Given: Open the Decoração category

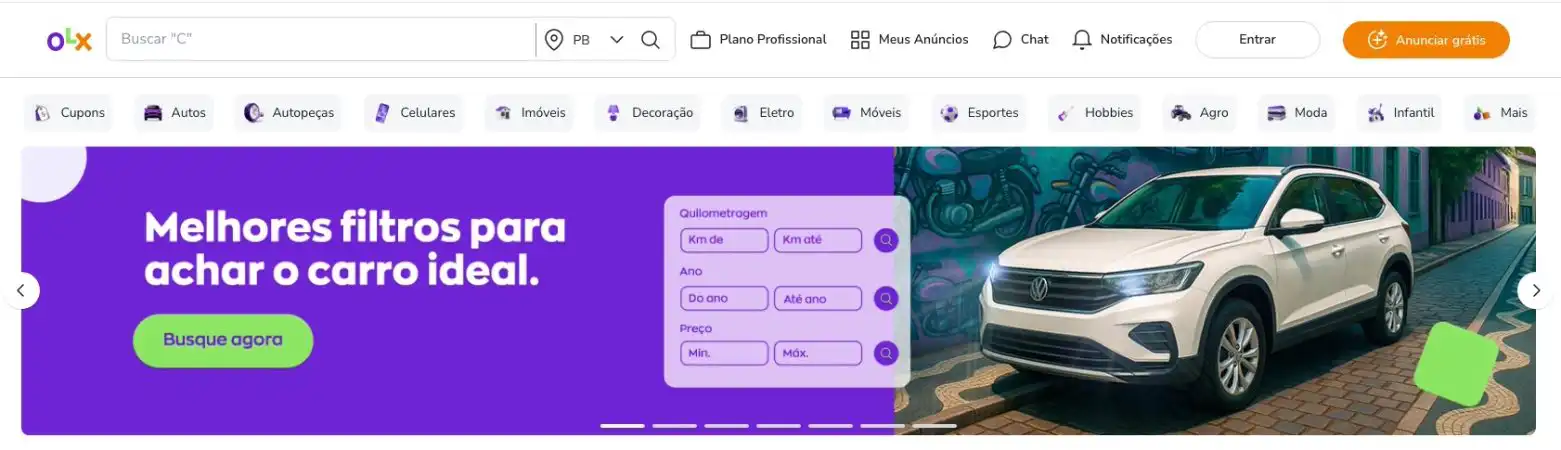Looking at the screenshot, I should (x=649, y=113).
